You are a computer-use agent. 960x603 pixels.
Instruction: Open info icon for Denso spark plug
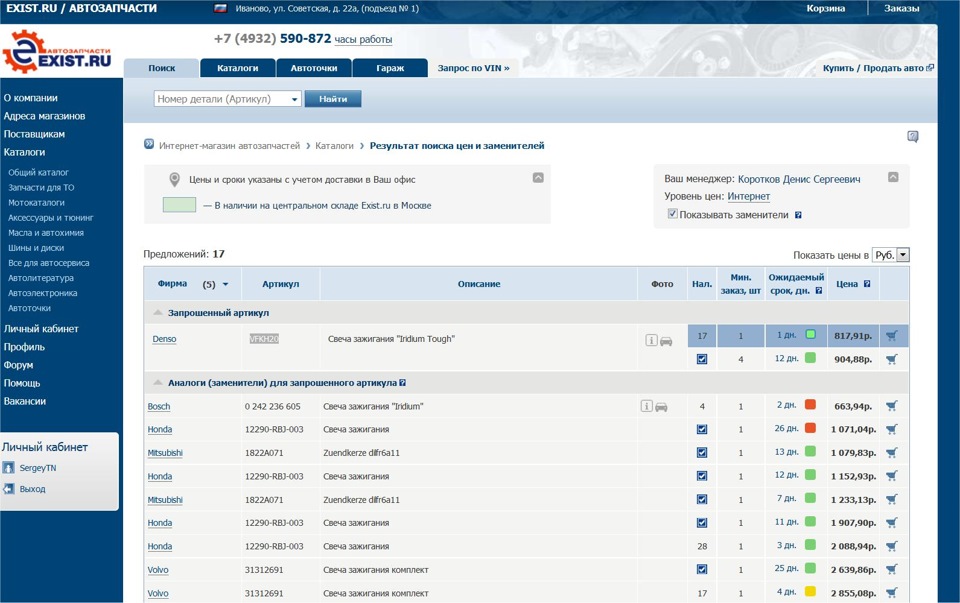pos(651,340)
